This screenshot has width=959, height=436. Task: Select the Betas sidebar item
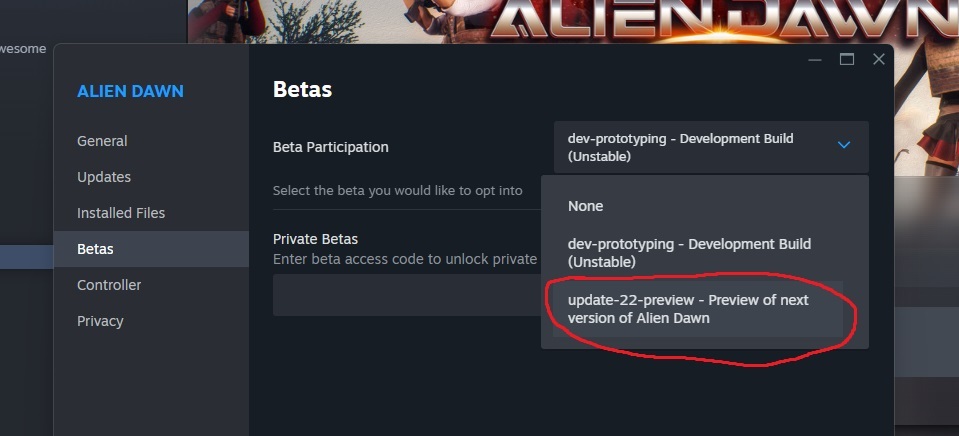[x=95, y=249]
